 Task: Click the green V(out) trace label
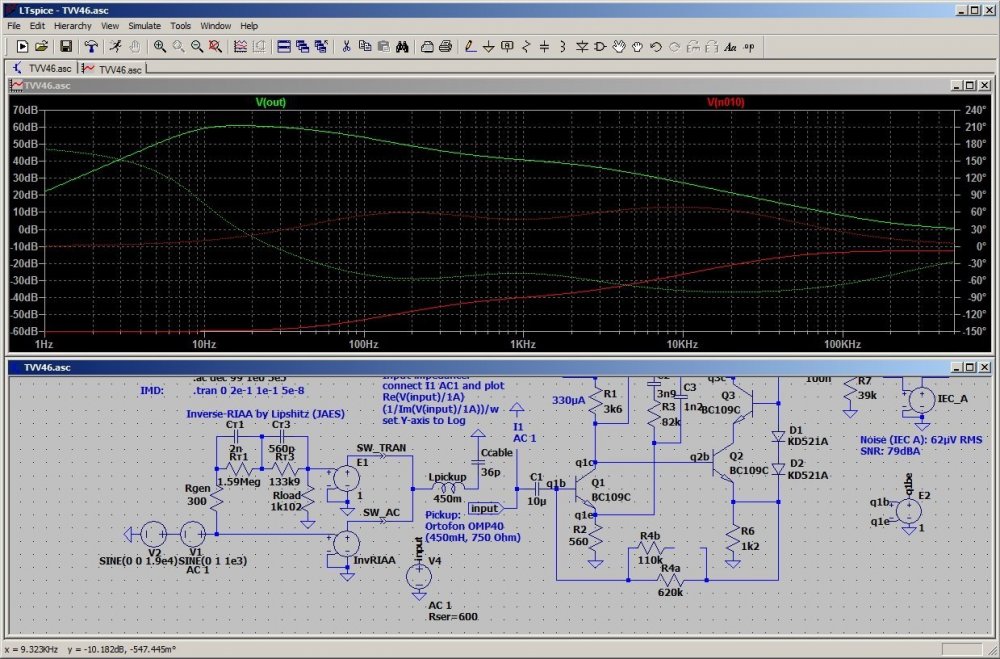point(270,101)
